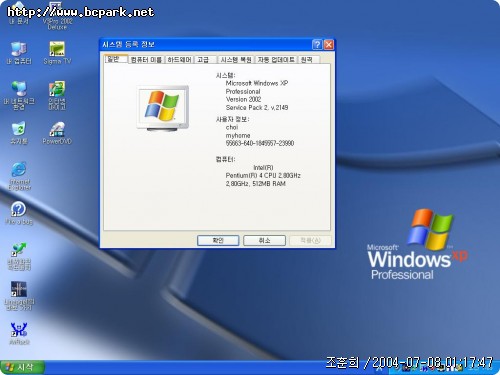The image size is (500, 375).
Task: Open the V3Pro 2002 Deluxe shortcut
Action: pyautogui.click(x=57, y=16)
